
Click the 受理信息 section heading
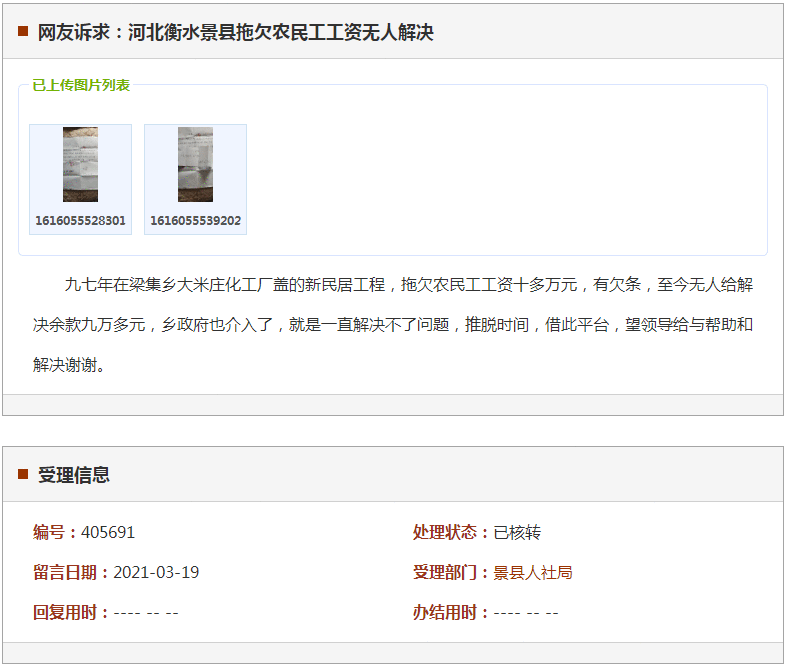coord(74,475)
